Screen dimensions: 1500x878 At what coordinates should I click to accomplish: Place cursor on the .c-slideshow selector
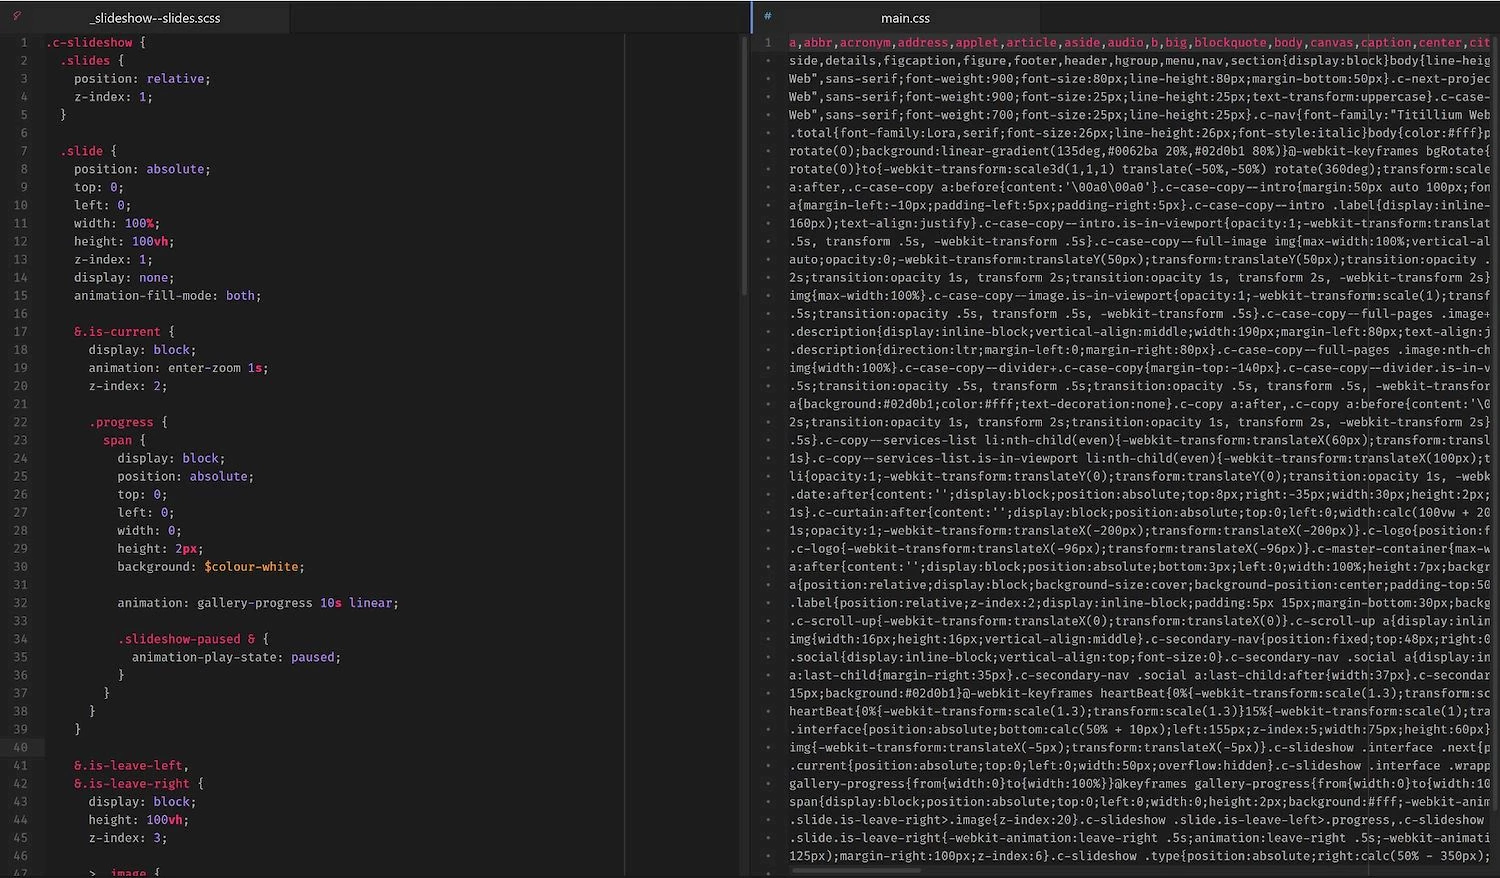89,43
